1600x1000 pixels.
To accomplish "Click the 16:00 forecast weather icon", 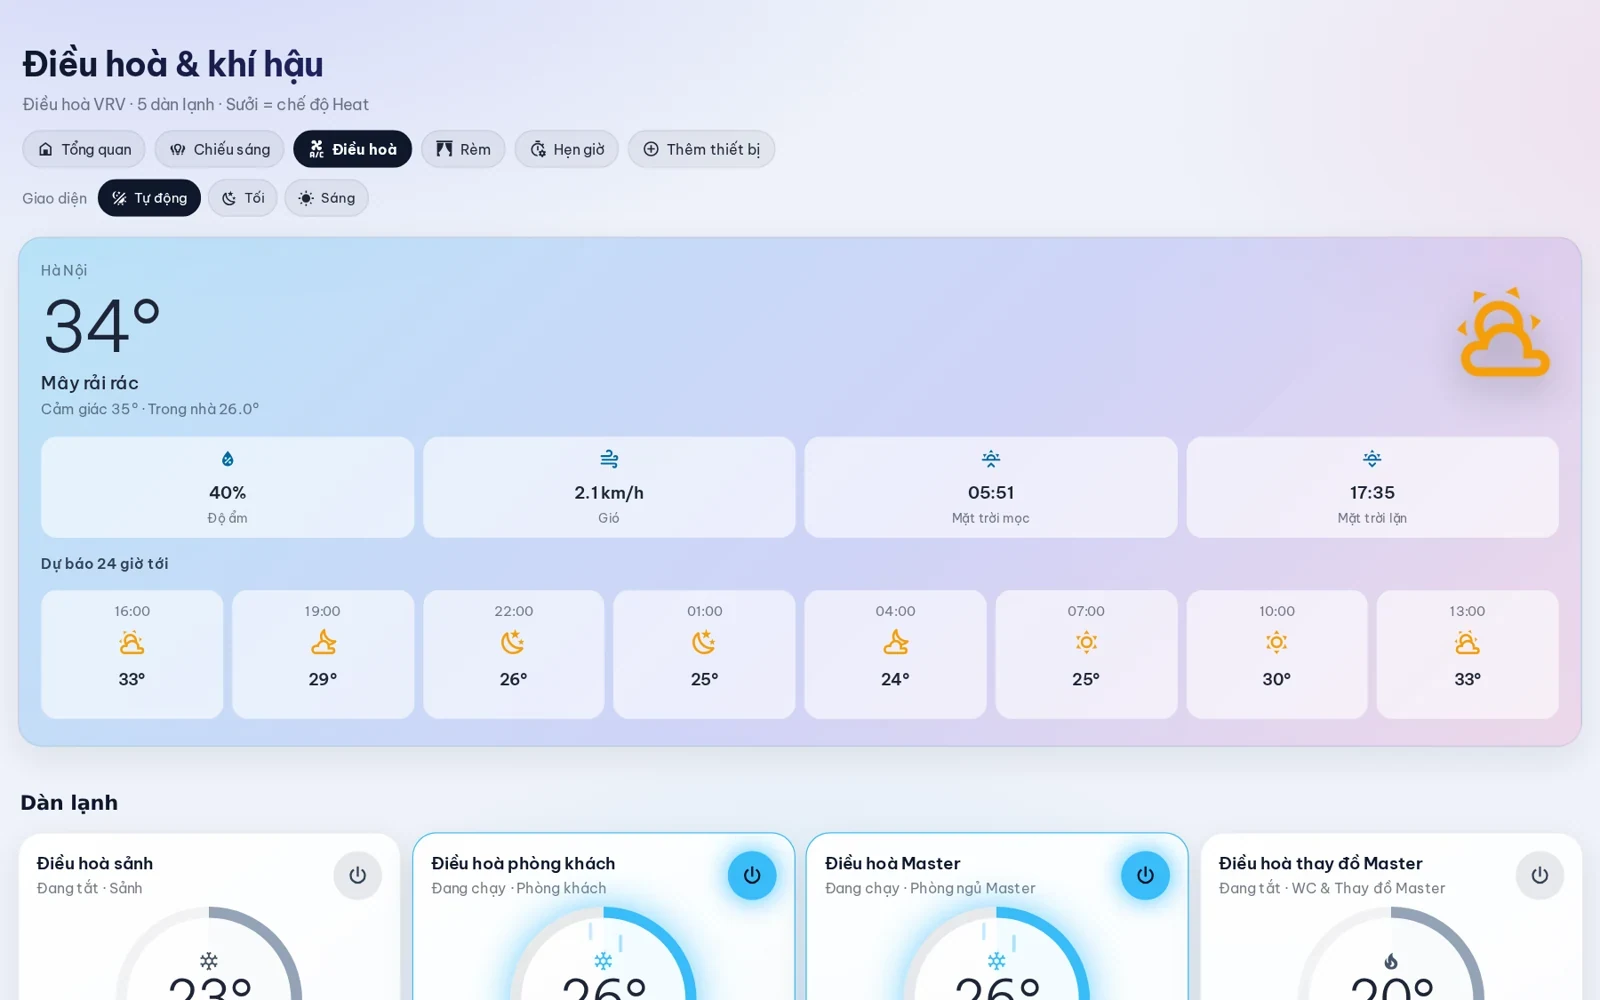I will (132, 642).
